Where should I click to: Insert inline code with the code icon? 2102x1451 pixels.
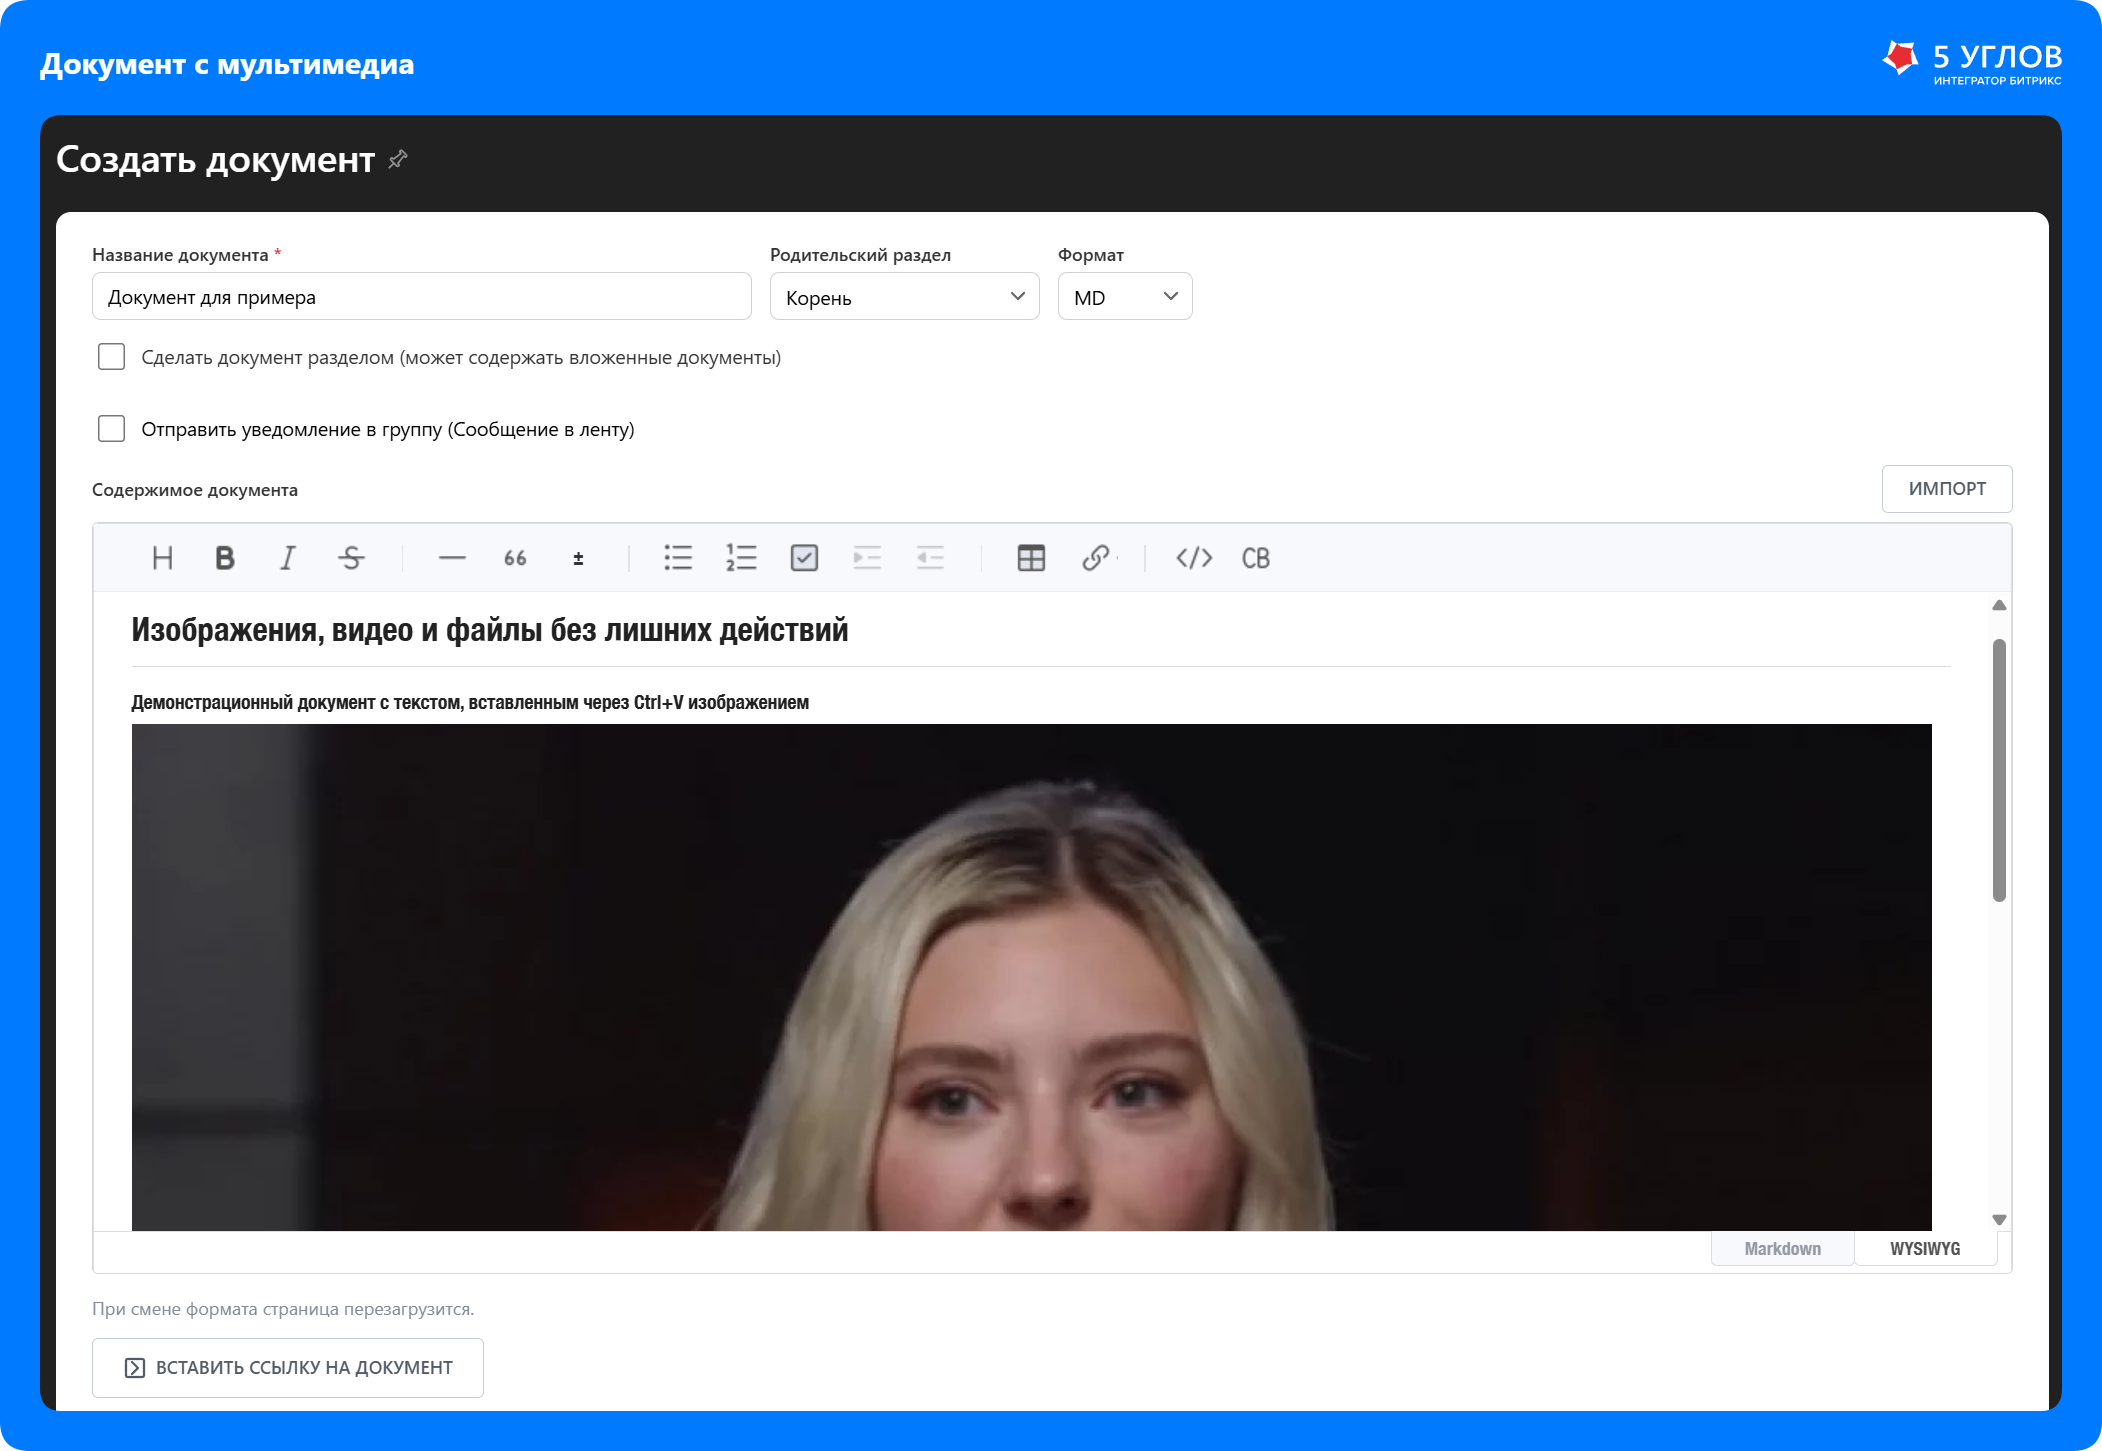tap(1194, 558)
